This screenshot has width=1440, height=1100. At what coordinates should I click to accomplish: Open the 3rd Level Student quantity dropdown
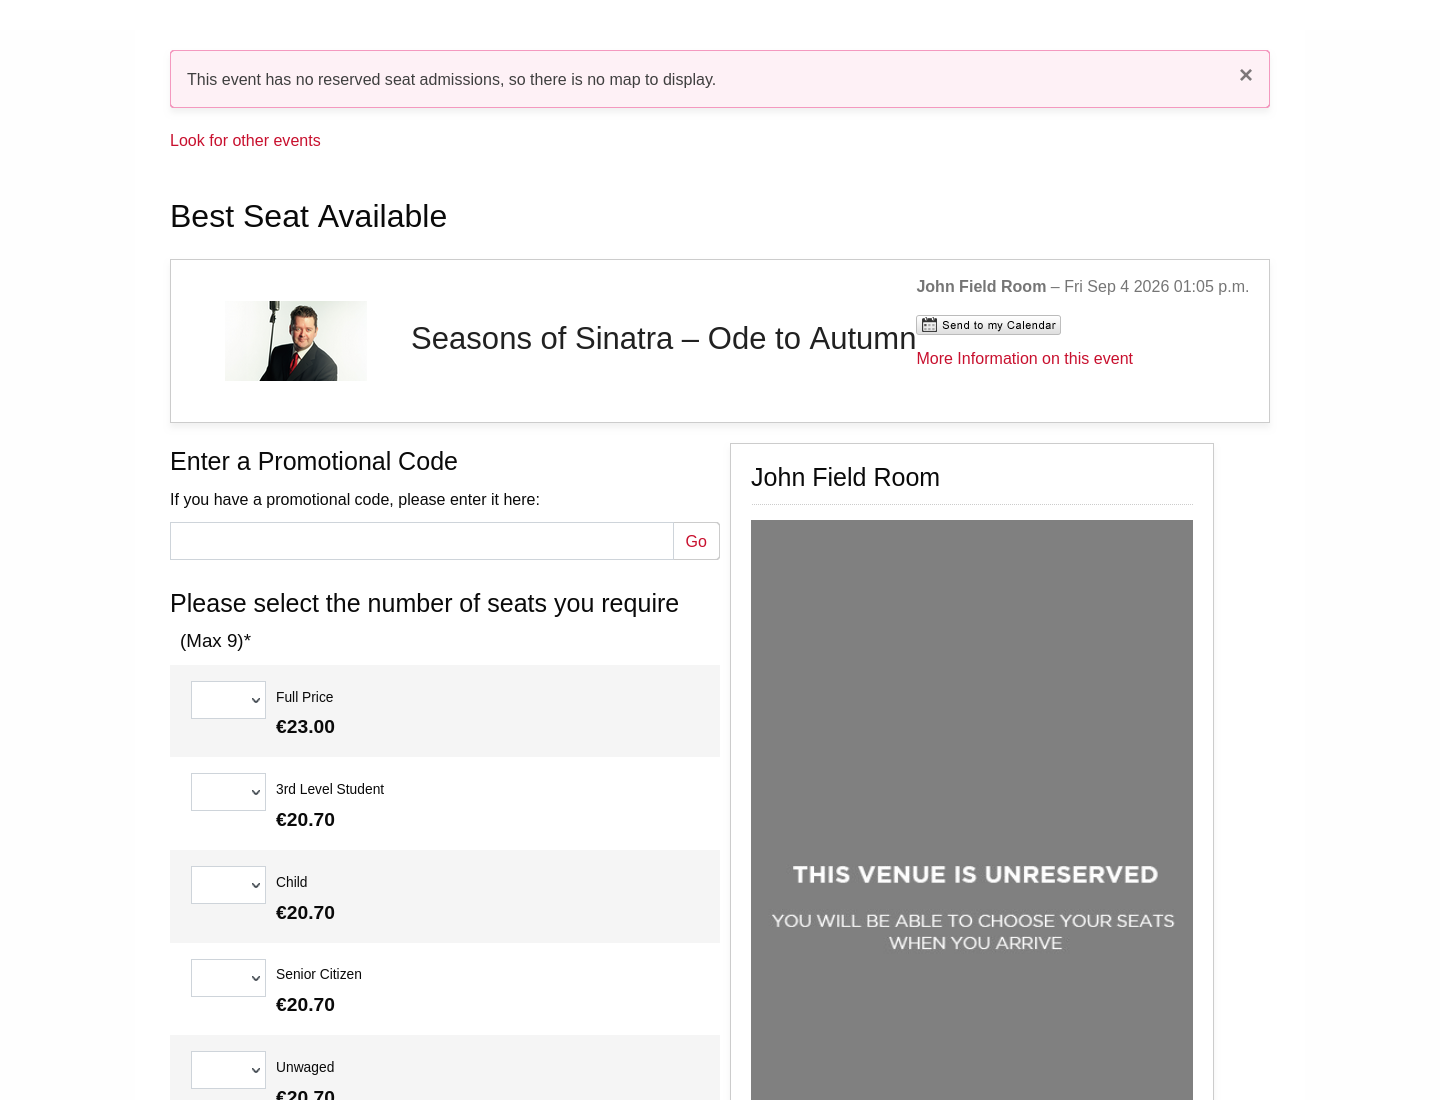tap(228, 792)
